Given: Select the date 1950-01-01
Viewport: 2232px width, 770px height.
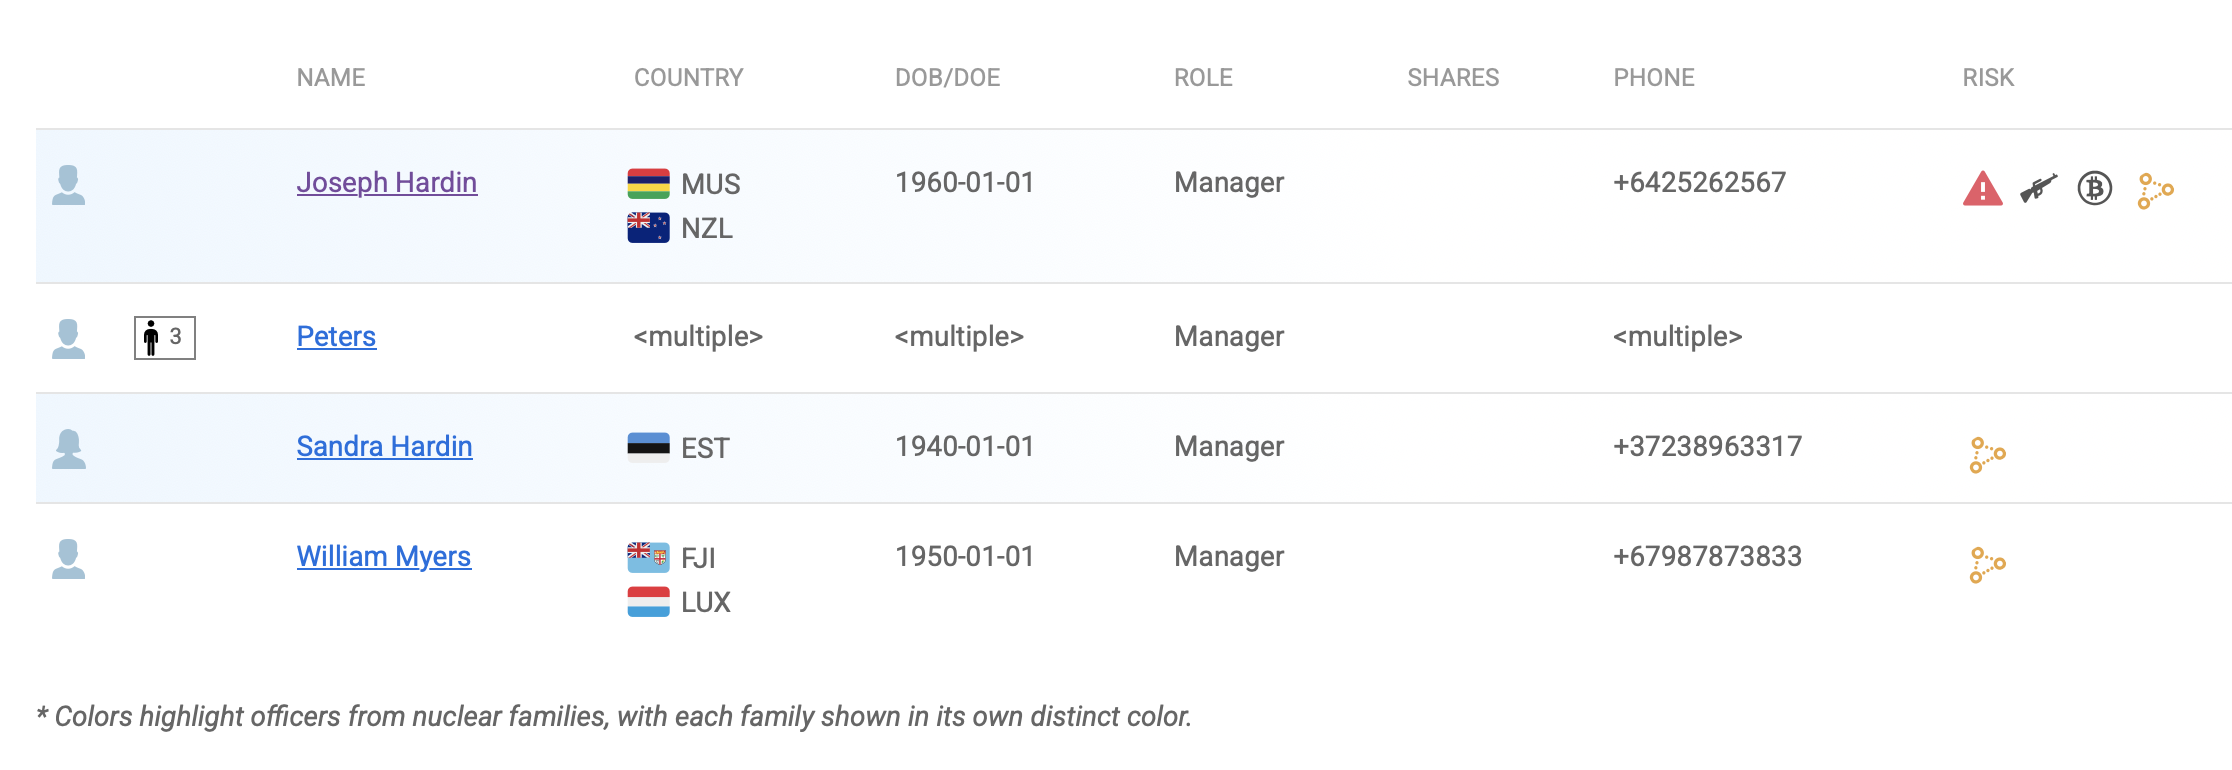Looking at the screenshot, I should pos(964,556).
